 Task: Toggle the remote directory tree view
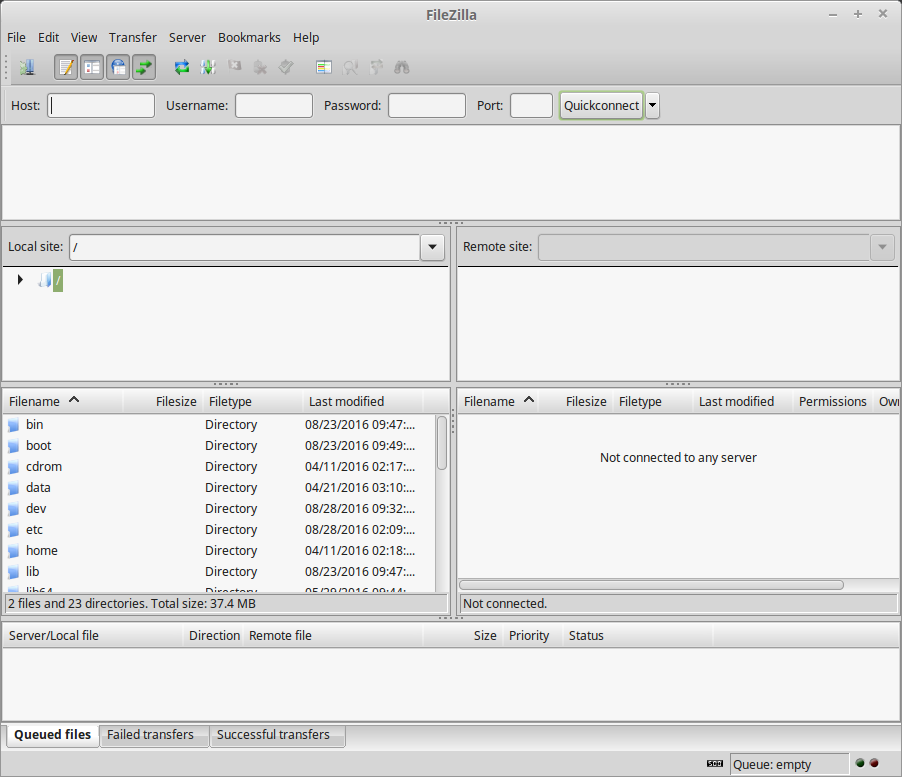click(118, 68)
